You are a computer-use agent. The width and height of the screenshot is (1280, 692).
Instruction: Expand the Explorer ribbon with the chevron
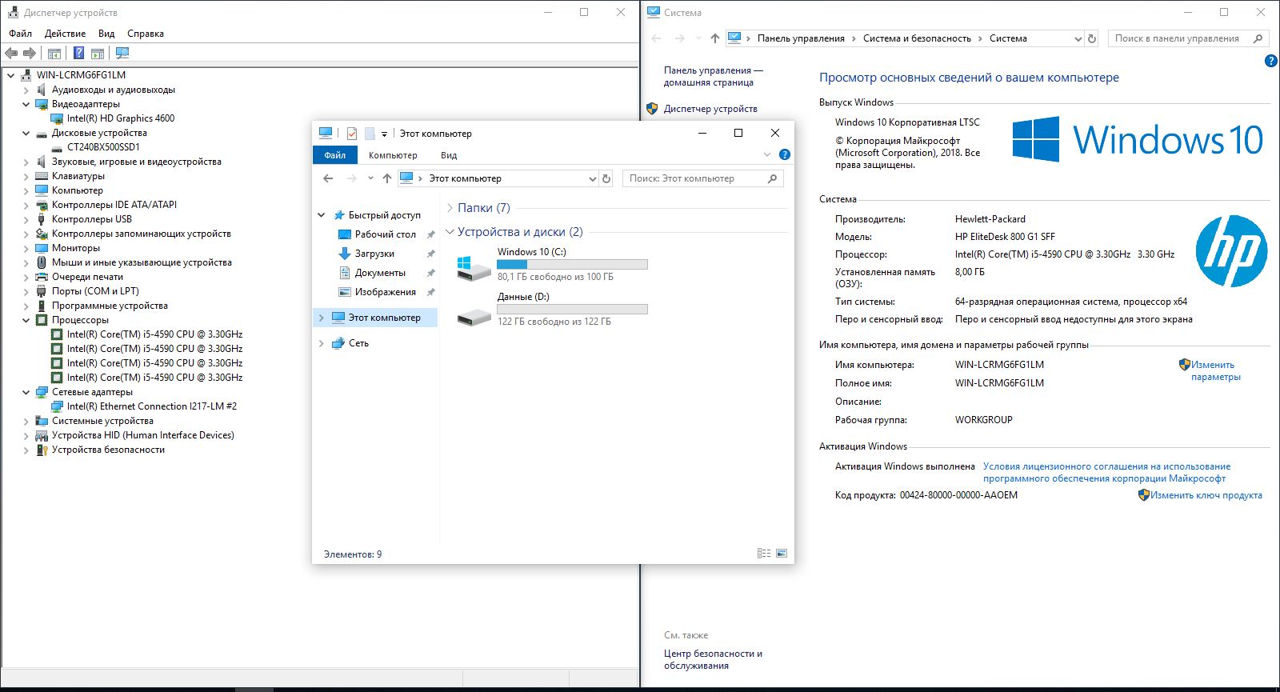coord(767,155)
